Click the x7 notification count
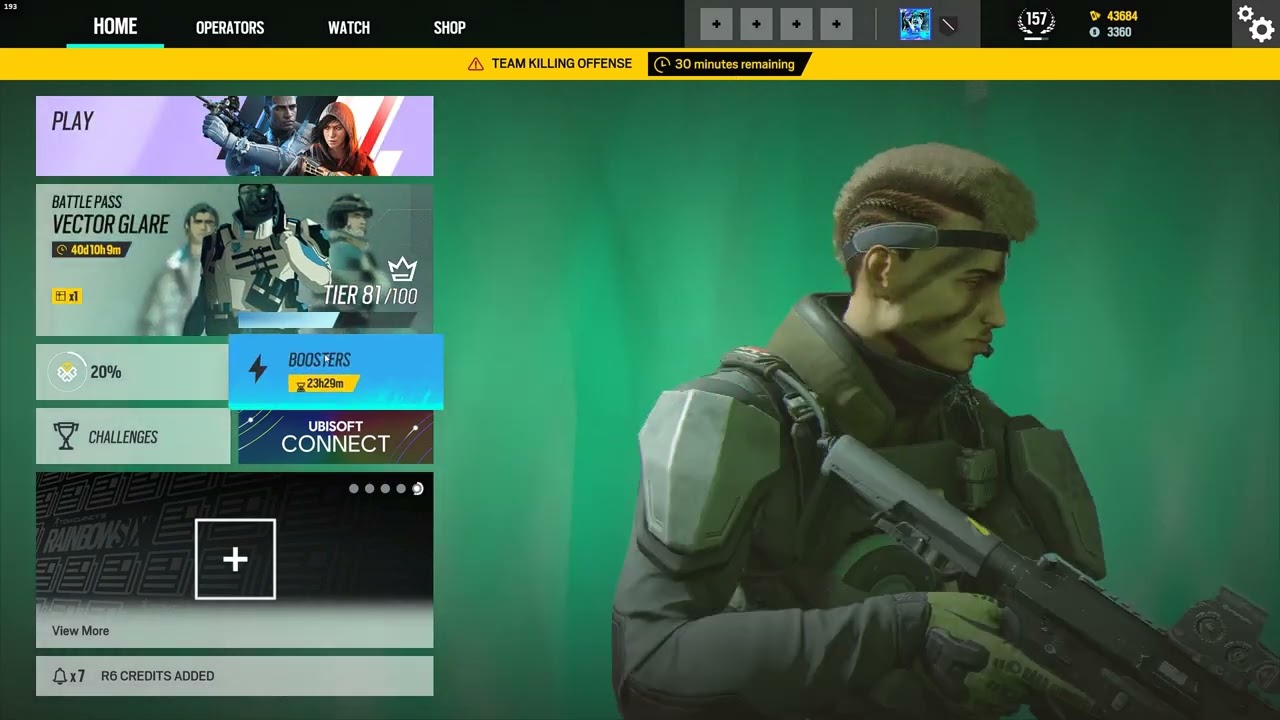1280x720 pixels. click(77, 677)
